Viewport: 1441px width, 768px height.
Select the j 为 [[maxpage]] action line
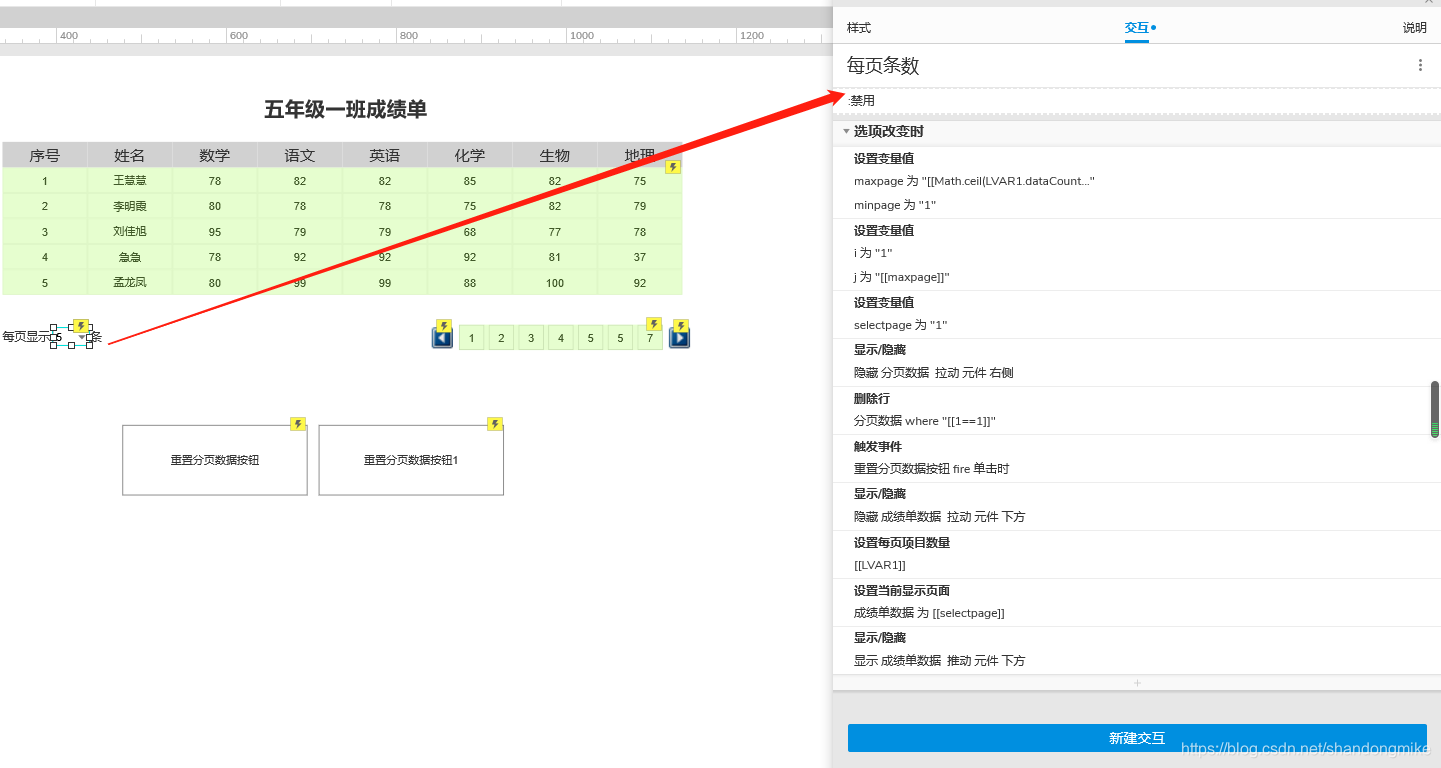[902, 277]
